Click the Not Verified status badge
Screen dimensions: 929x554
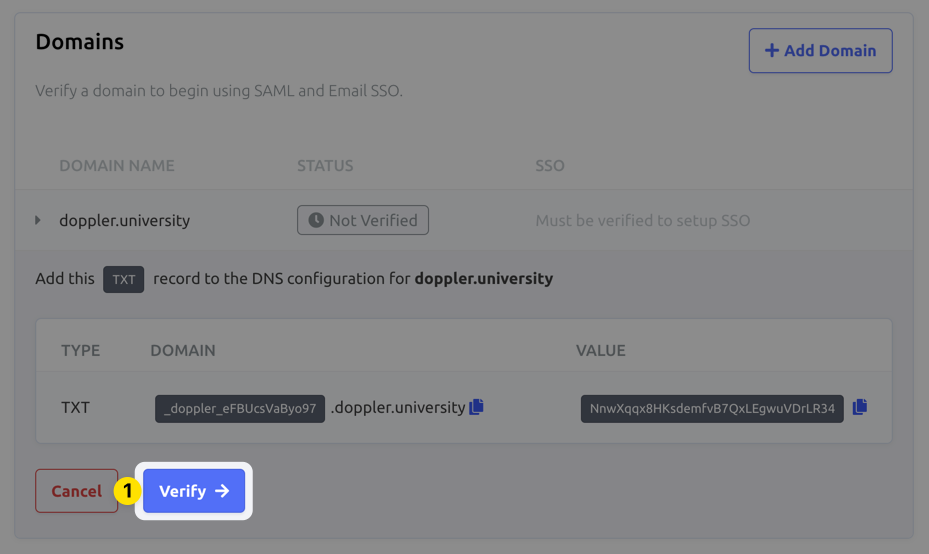click(363, 220)
